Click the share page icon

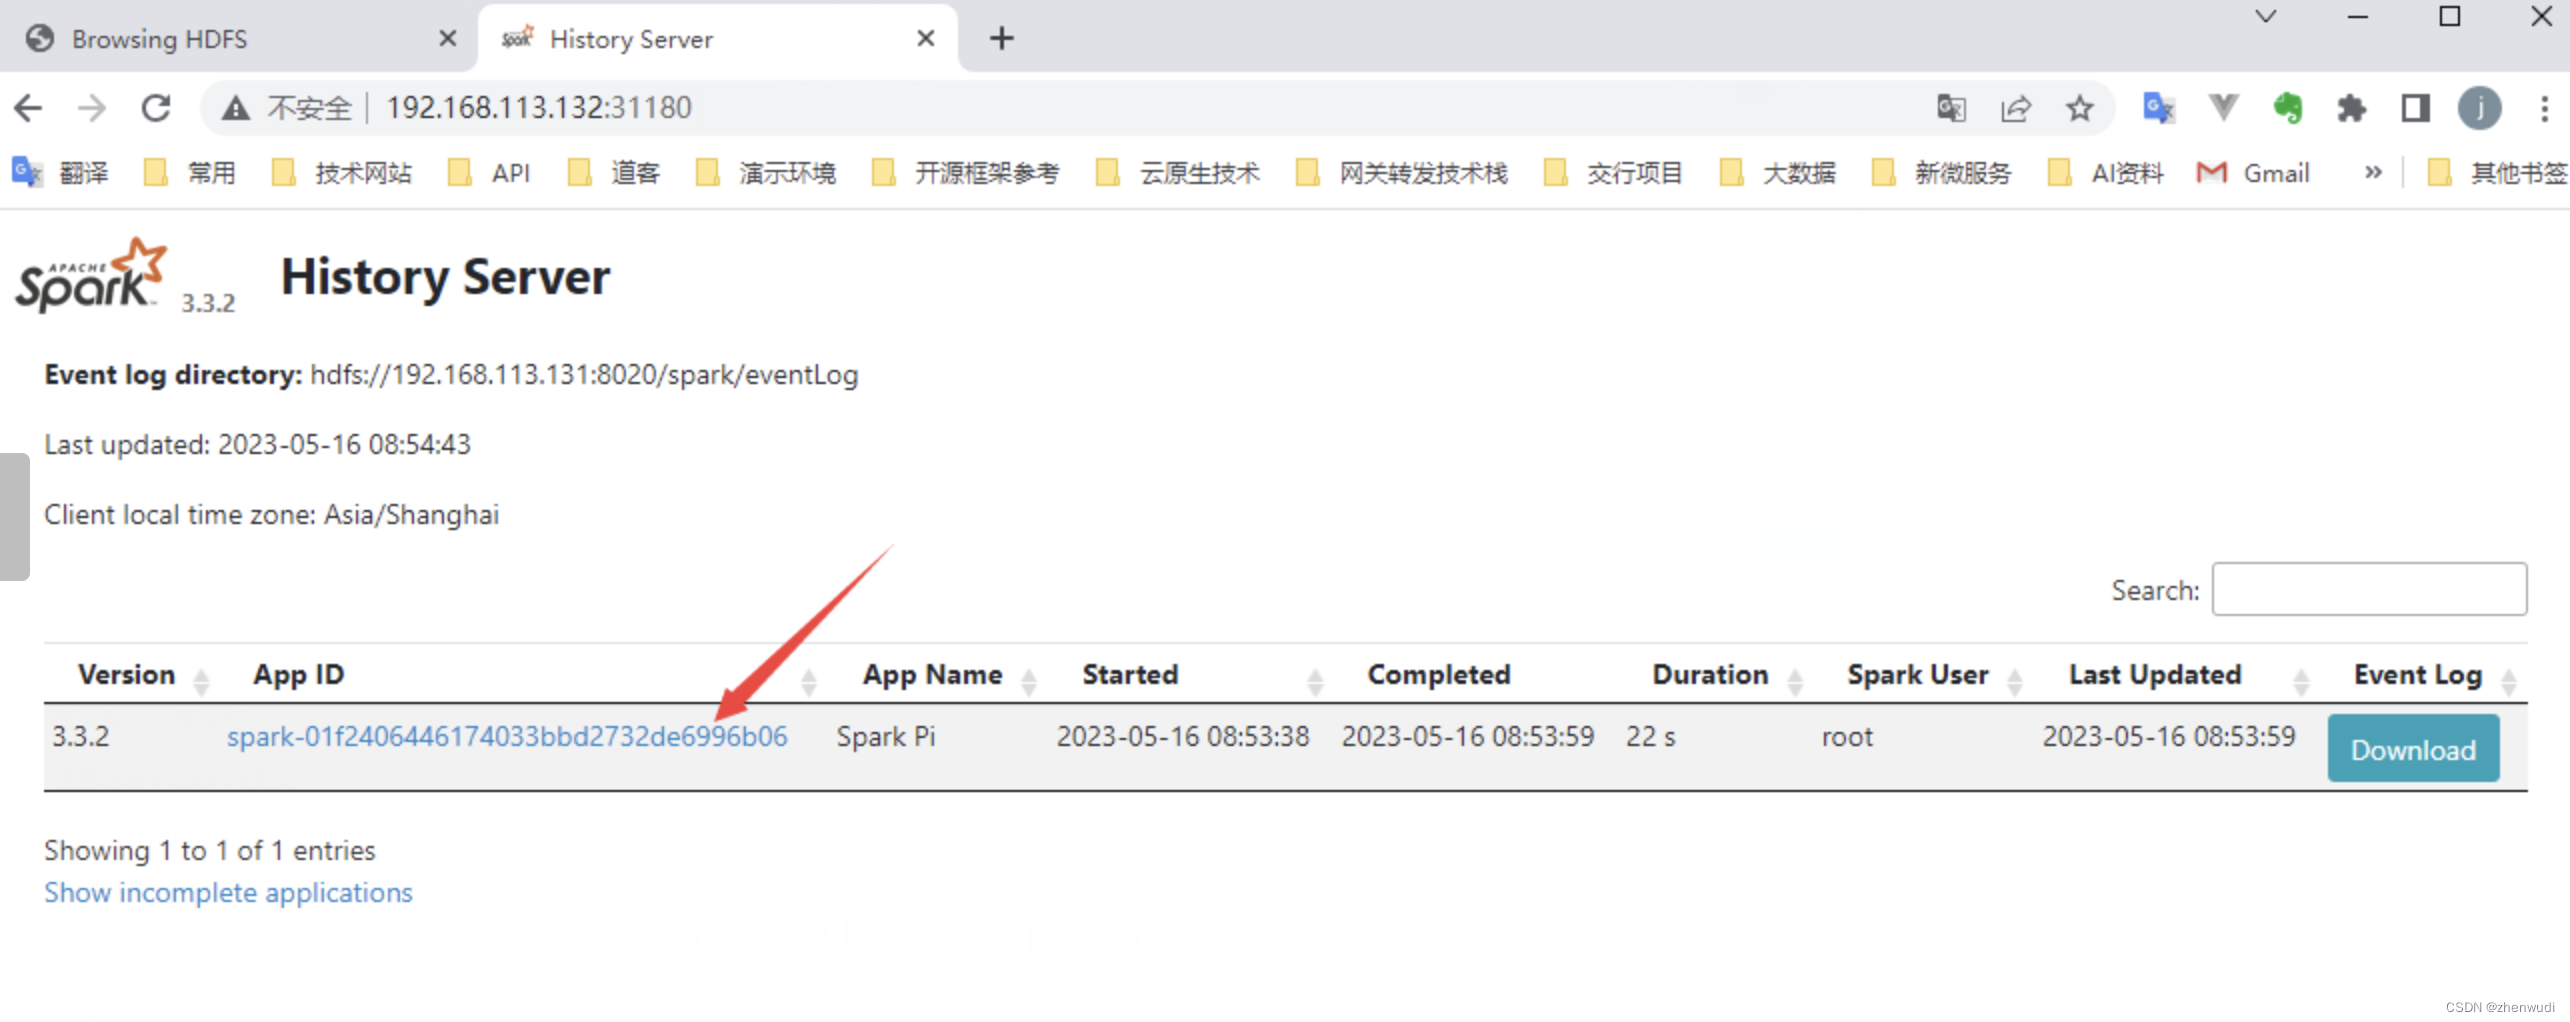pyautogui.click(x=2016, y=108)
